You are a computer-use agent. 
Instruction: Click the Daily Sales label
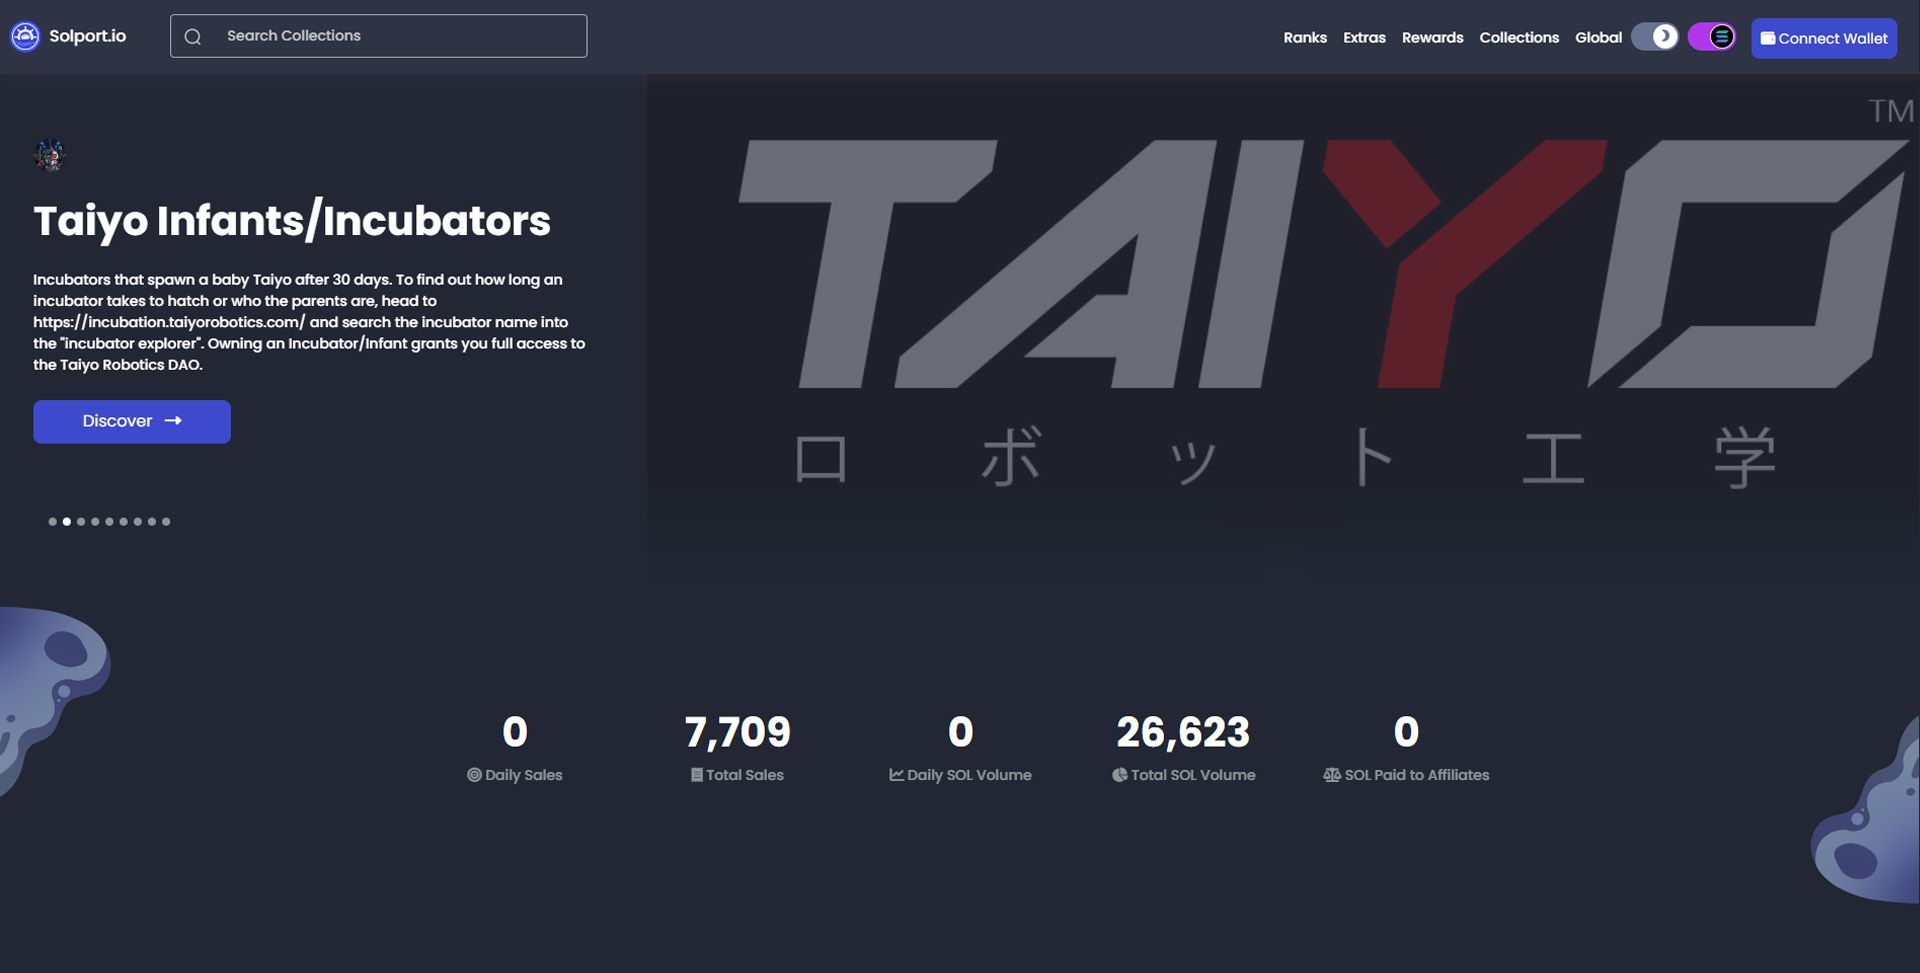click(524, 775)
